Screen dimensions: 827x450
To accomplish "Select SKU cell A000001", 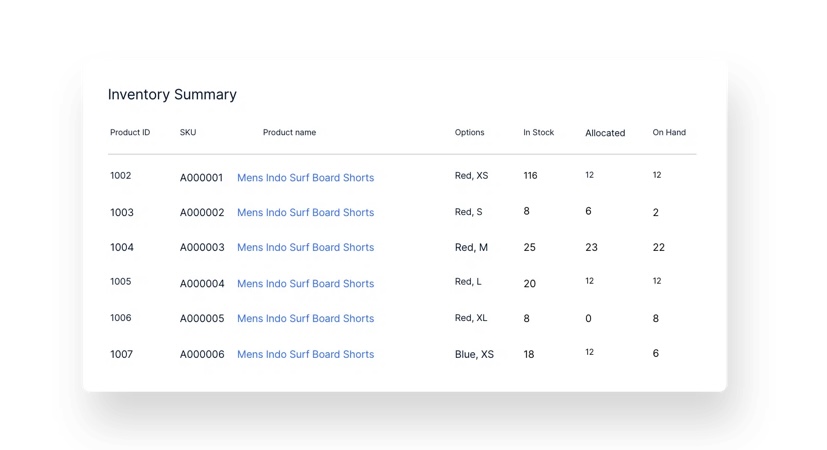I will coord(201,178).
